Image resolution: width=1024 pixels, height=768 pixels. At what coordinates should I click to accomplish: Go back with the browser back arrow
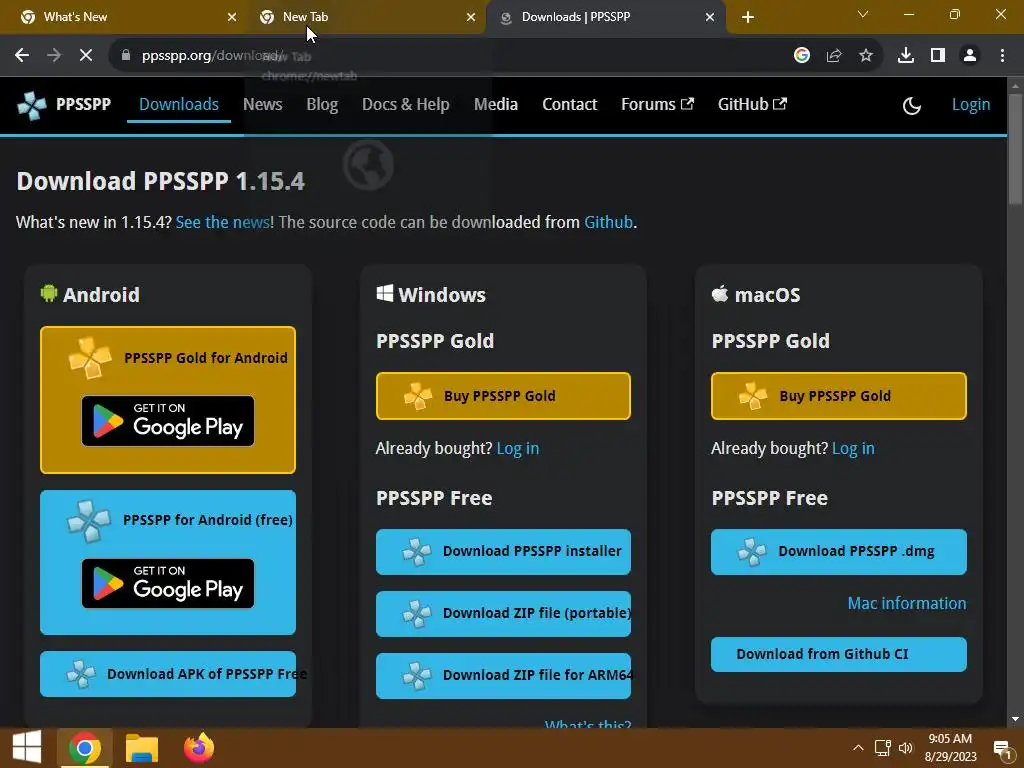pyautogui.click(x=22, y=56)
